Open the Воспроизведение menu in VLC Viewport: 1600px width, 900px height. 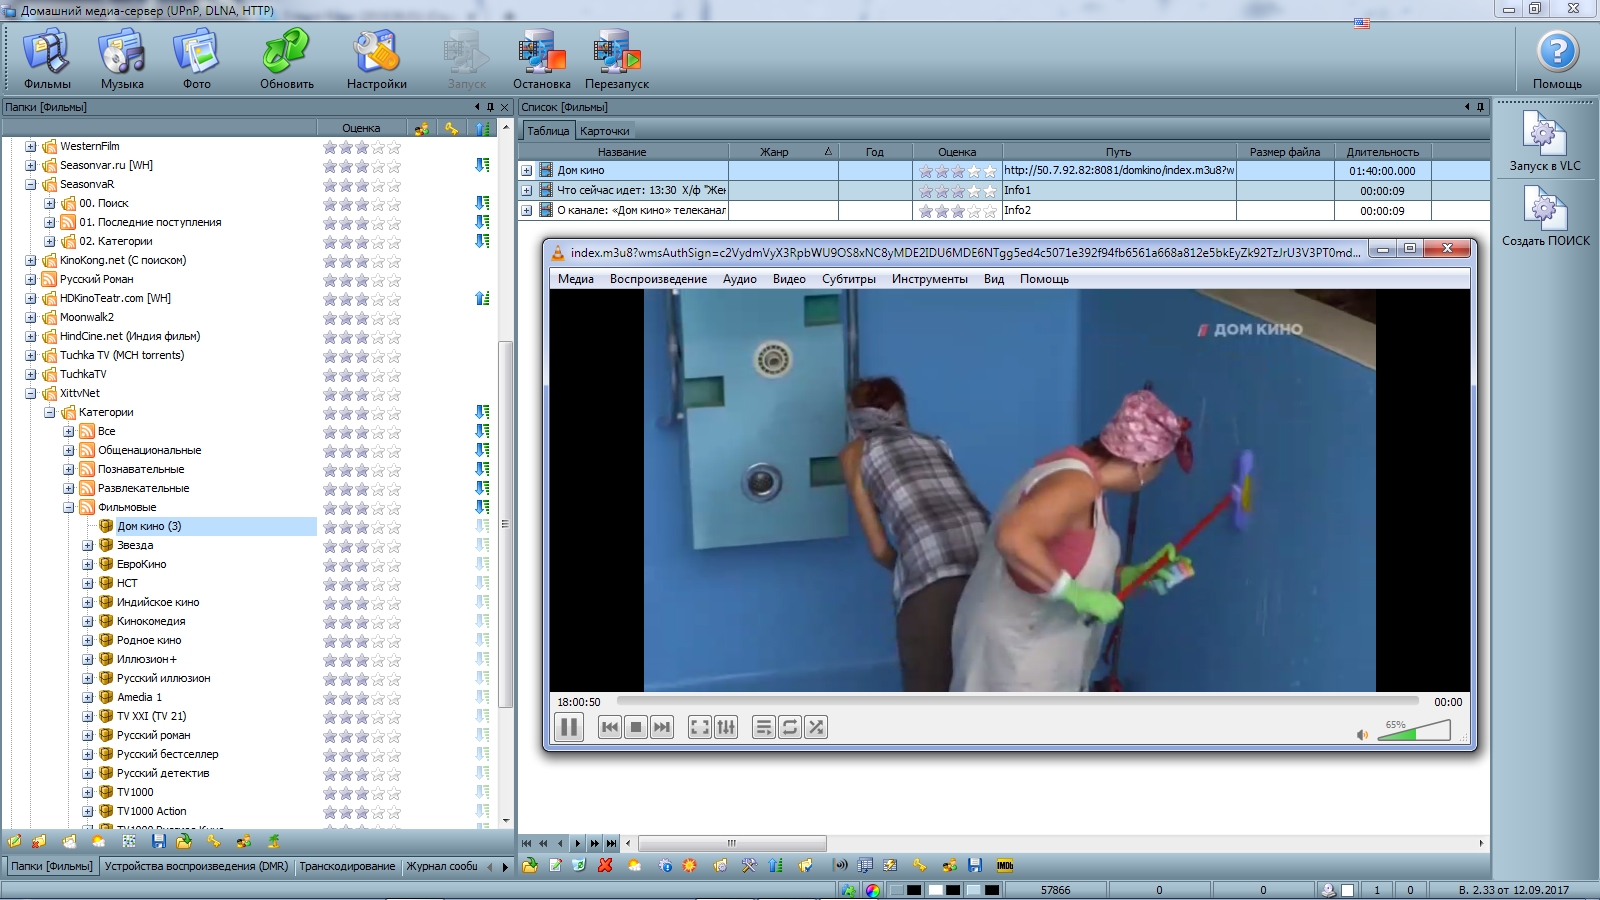click(x=658, y=279)
